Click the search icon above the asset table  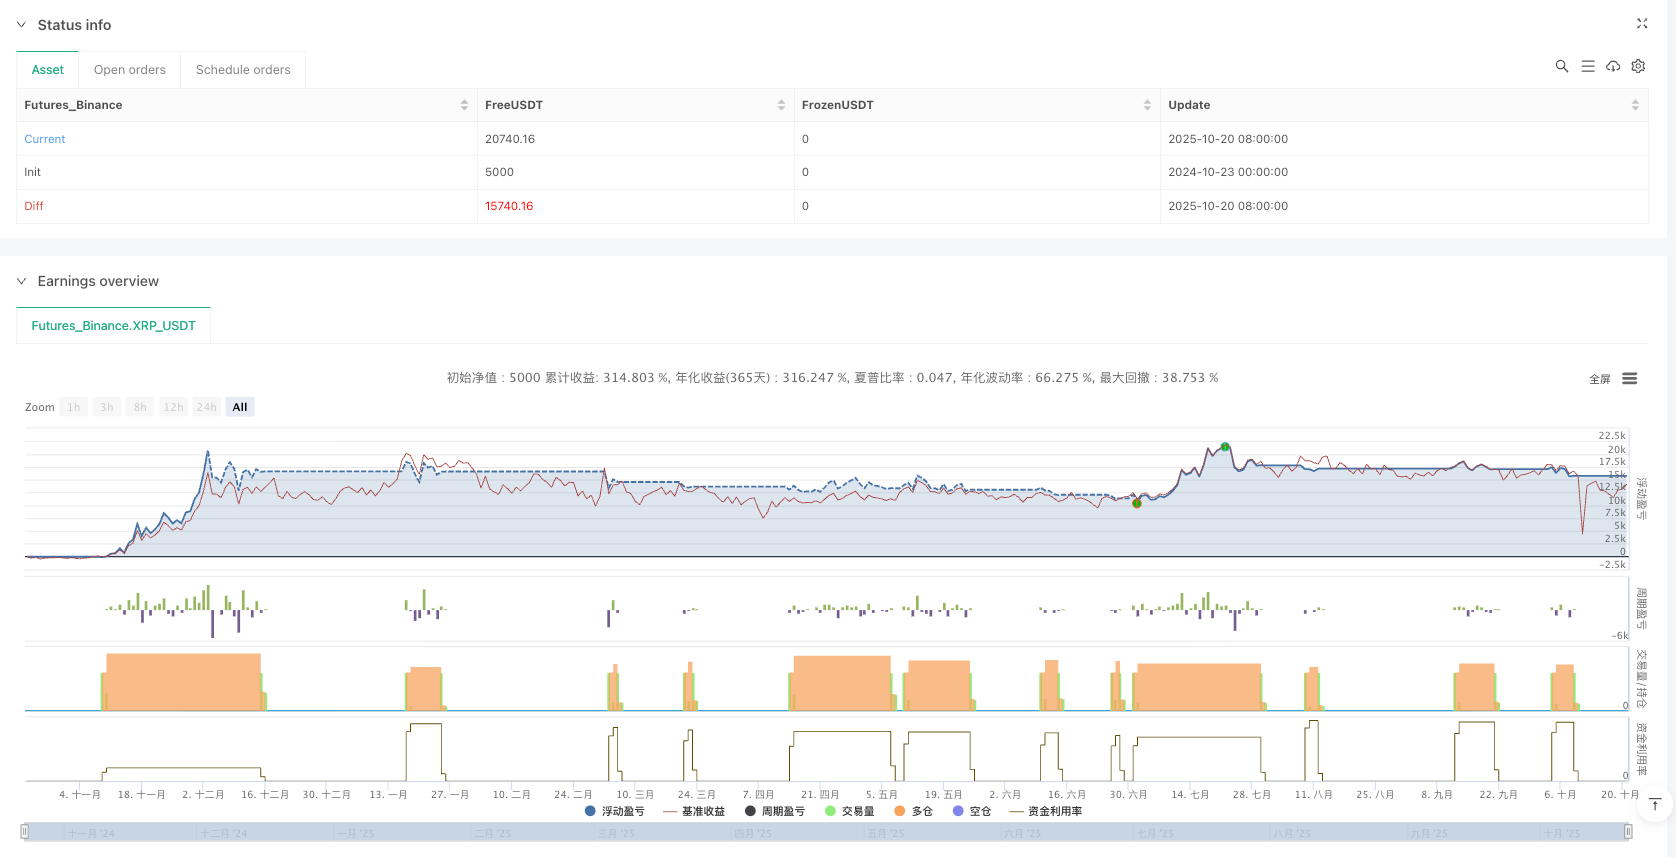point(1561,66)
